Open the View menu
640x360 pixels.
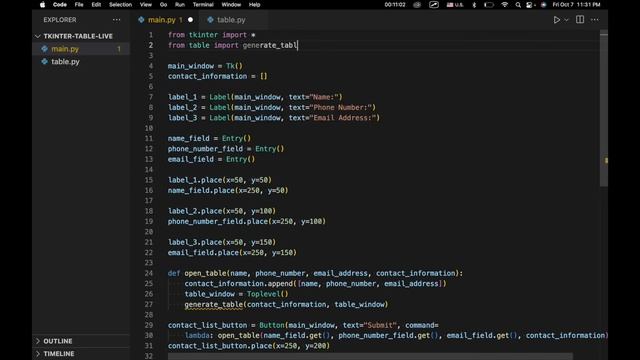tap(146, 4)
